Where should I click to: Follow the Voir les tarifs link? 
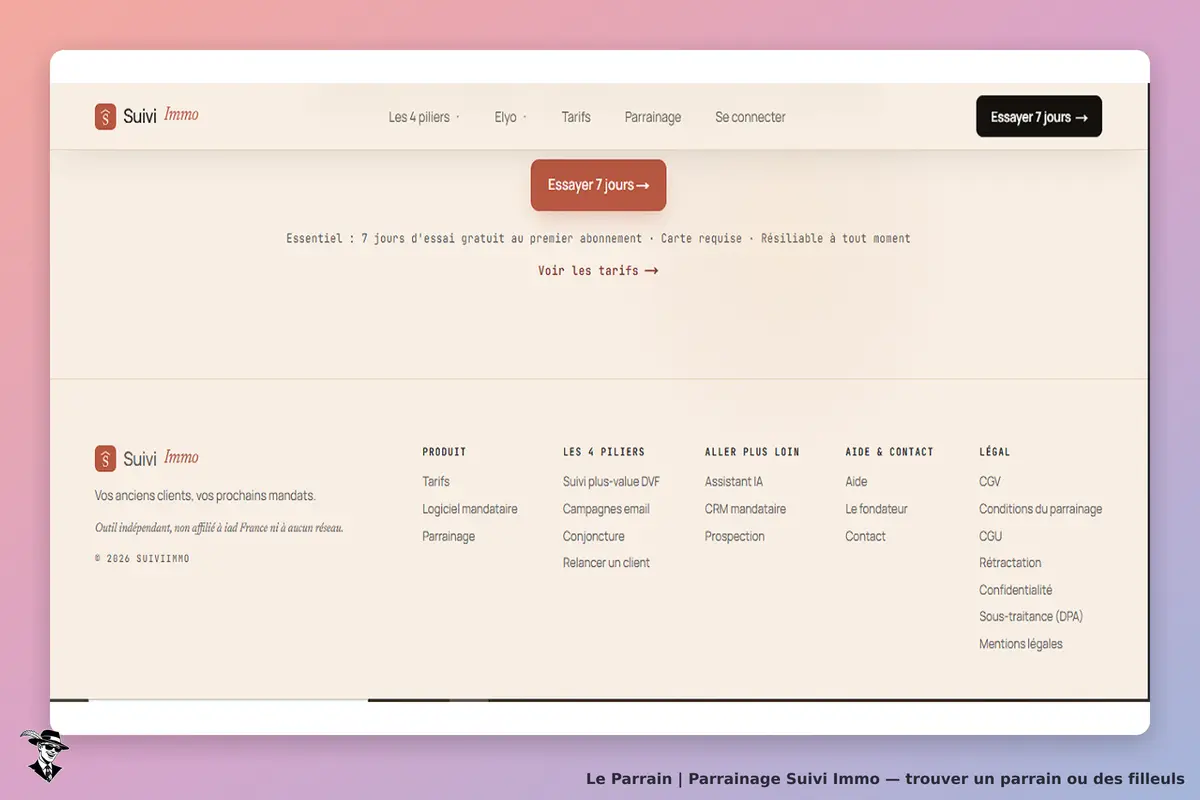point(598,270)
